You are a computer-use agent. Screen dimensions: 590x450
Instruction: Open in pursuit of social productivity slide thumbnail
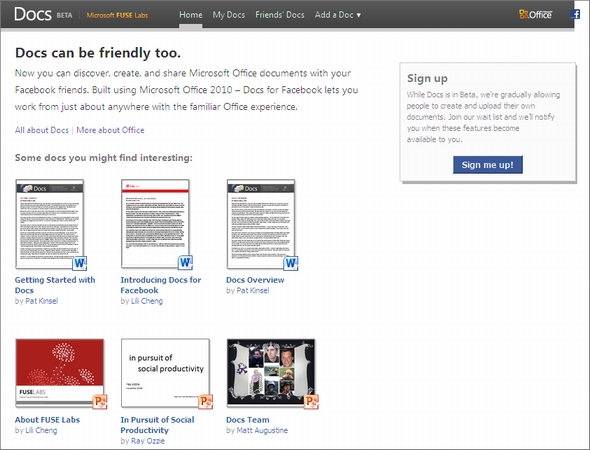pyautogui.click(x=165, y=372)
